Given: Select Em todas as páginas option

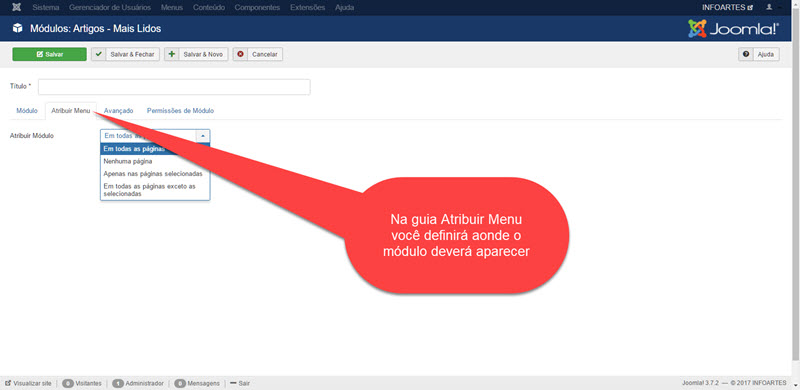Looking at the screenshot, I should coord(155,149).
